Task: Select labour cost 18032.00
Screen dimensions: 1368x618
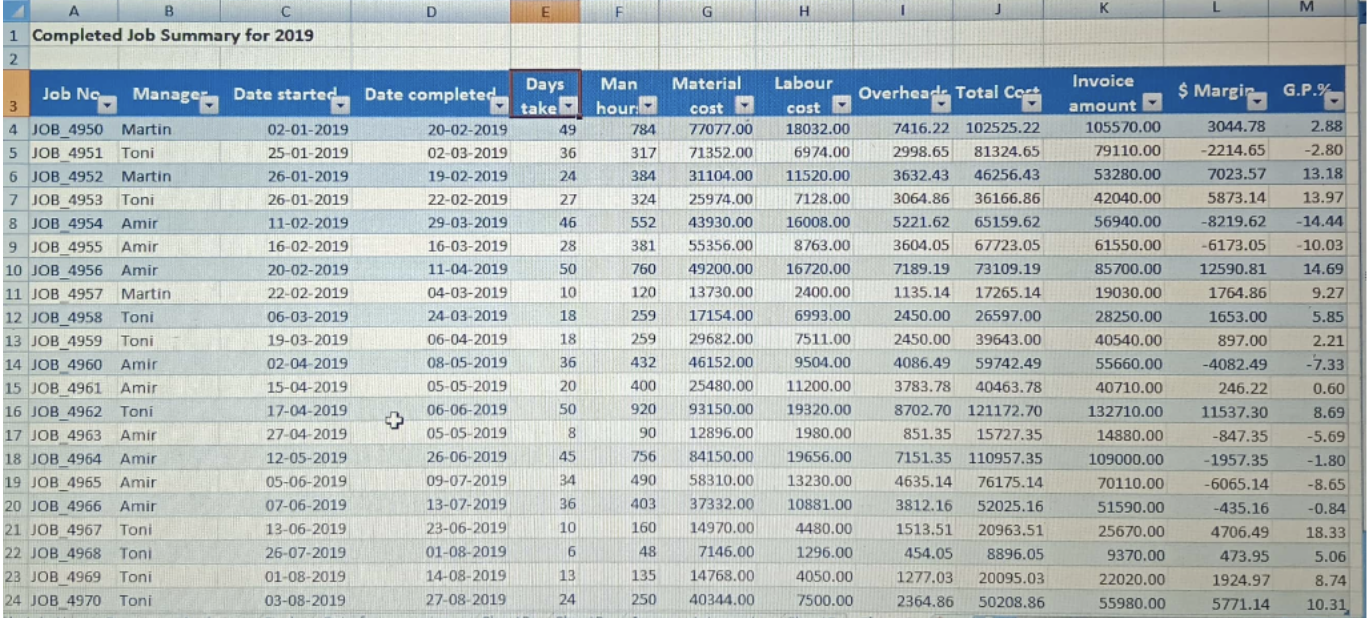Action: [818, 129]
